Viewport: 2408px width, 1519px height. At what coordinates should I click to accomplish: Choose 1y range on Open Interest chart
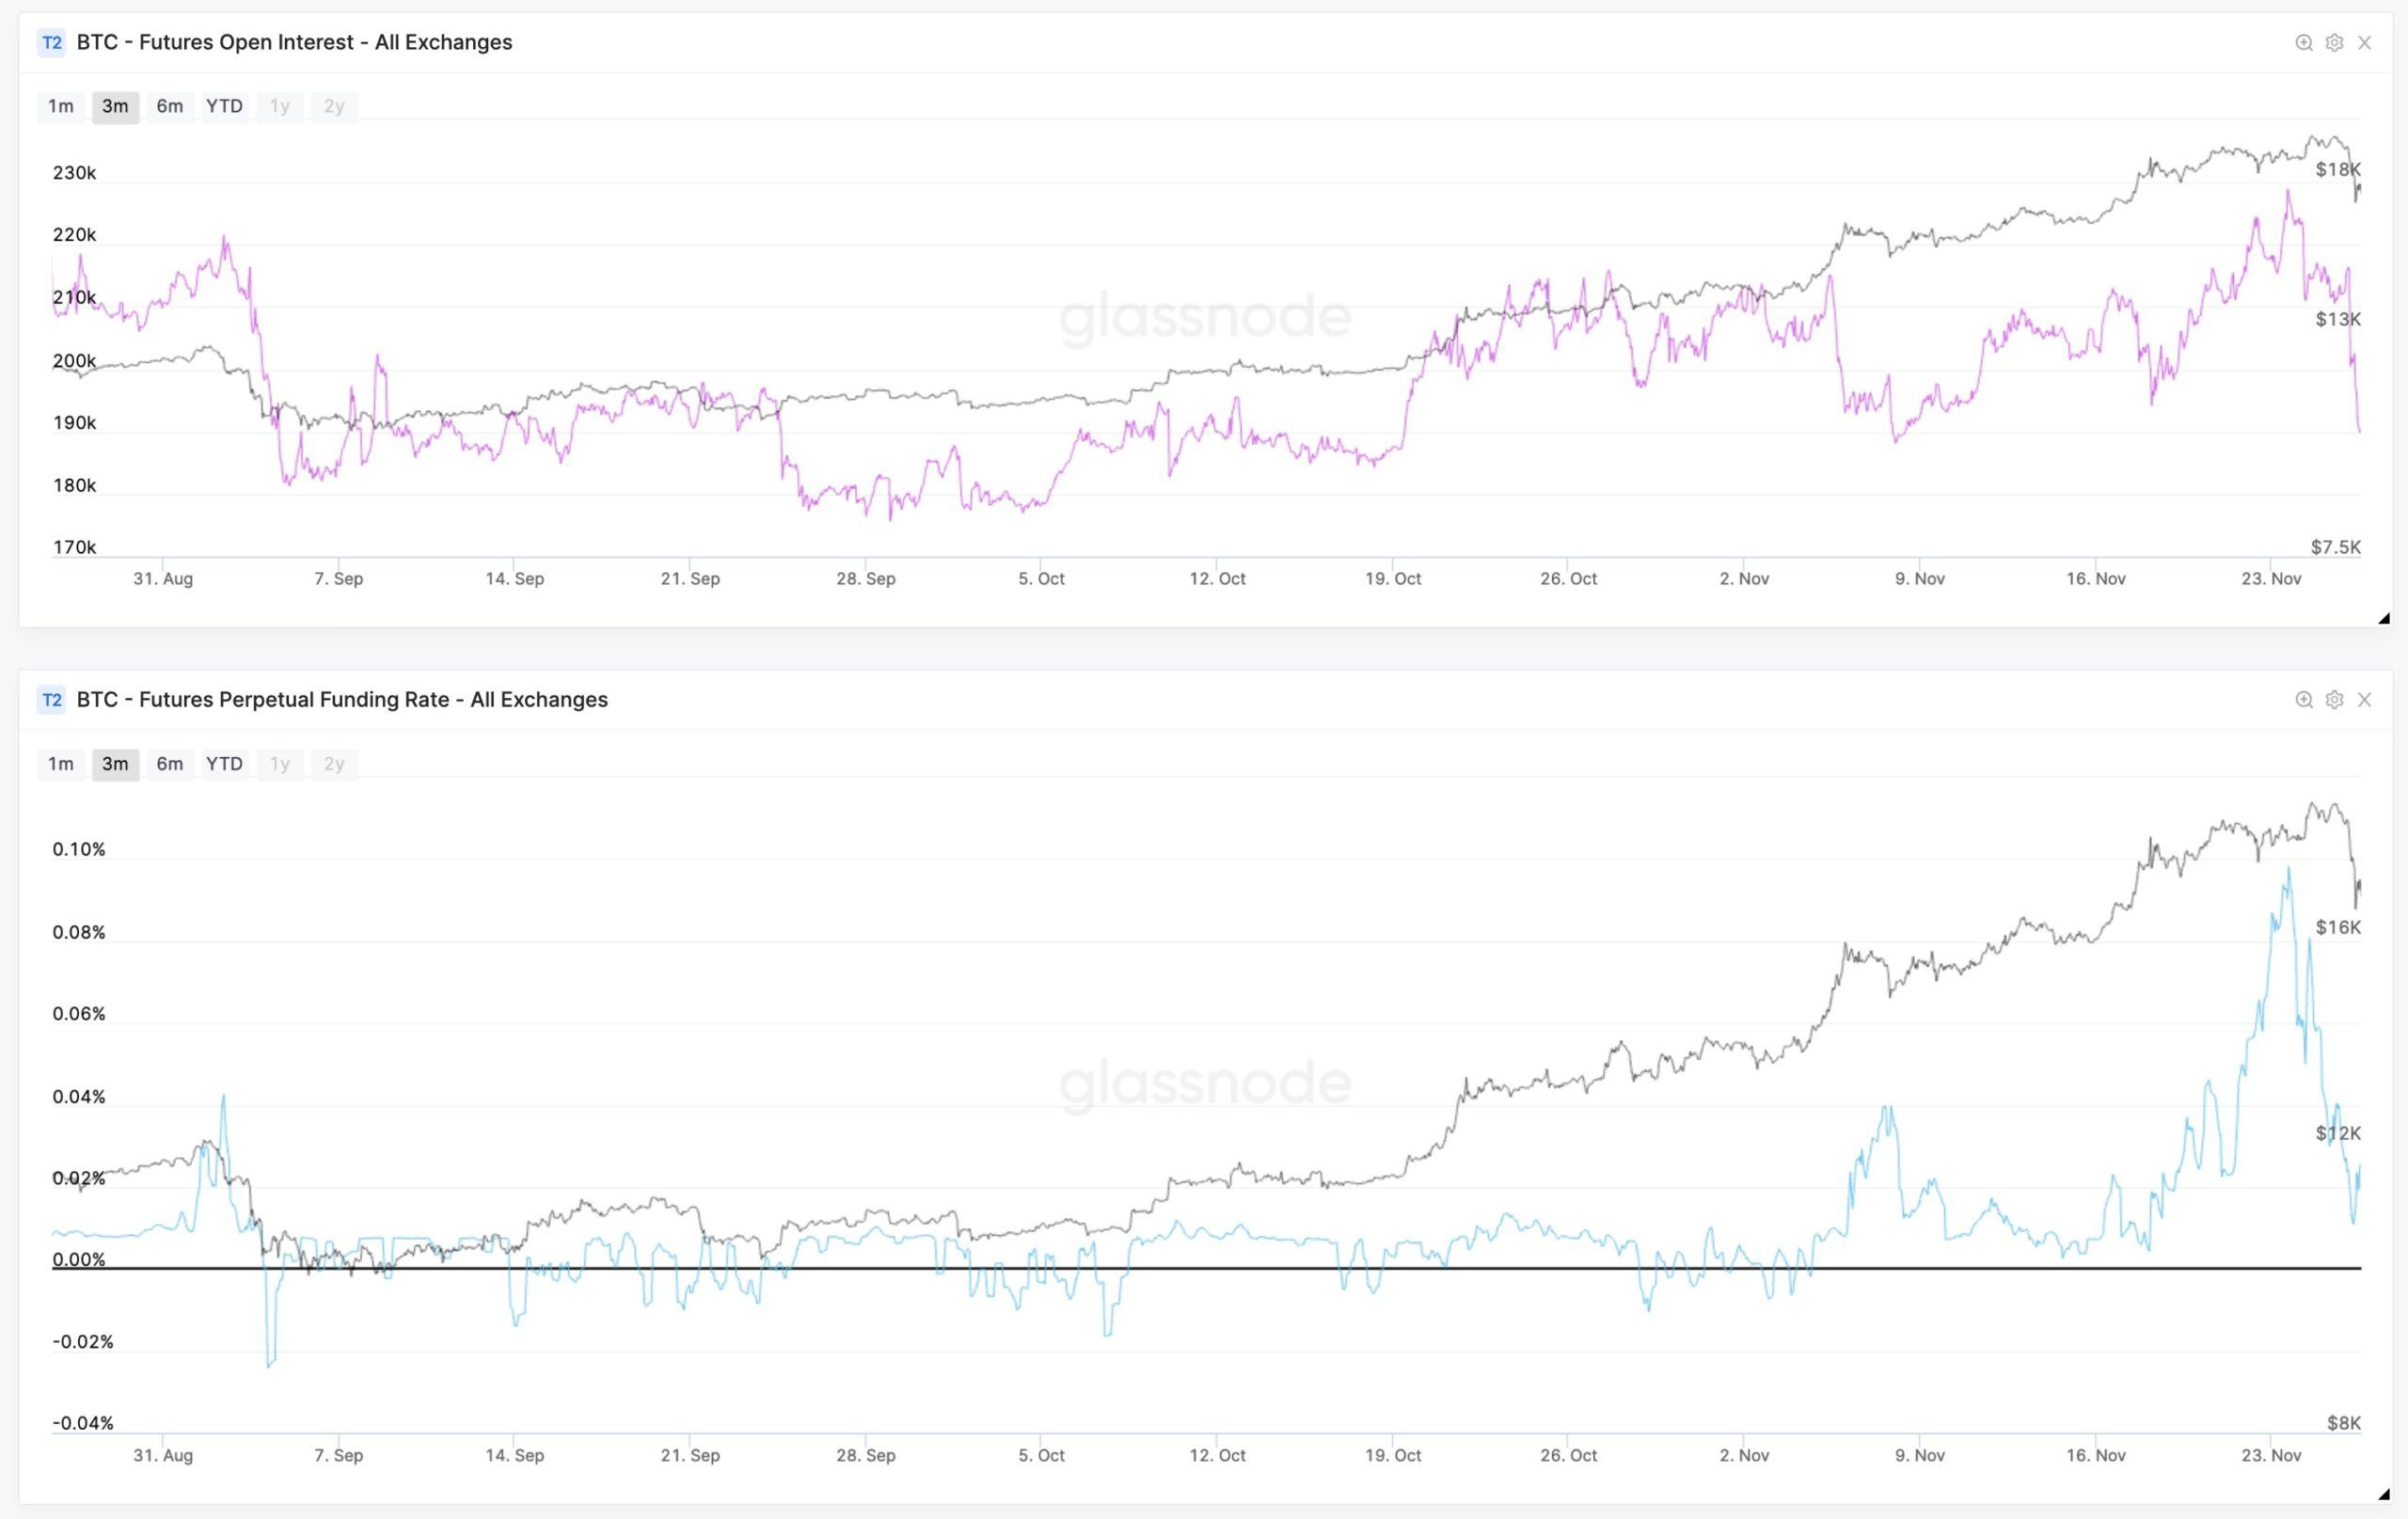pos(280,106)
